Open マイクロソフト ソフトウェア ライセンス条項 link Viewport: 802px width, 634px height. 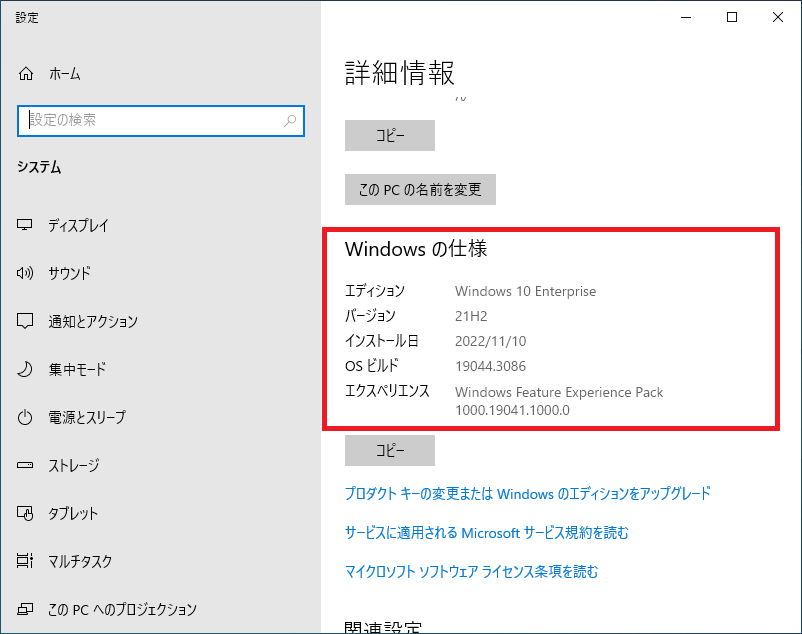click(x=471, y=572)
